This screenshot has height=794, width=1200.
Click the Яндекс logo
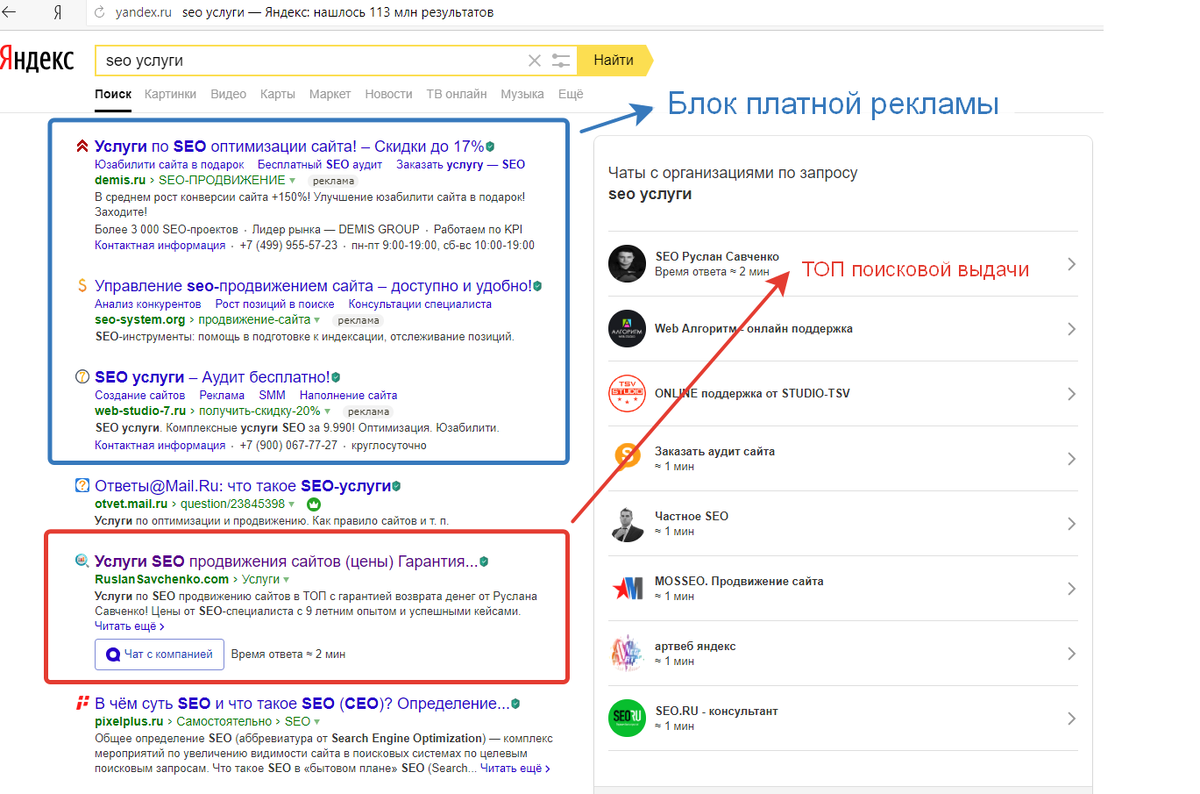point(38,59)
